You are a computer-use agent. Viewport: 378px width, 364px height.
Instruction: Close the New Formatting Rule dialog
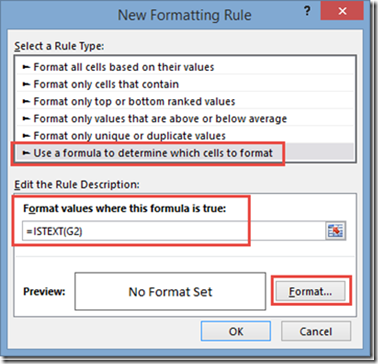342,12
